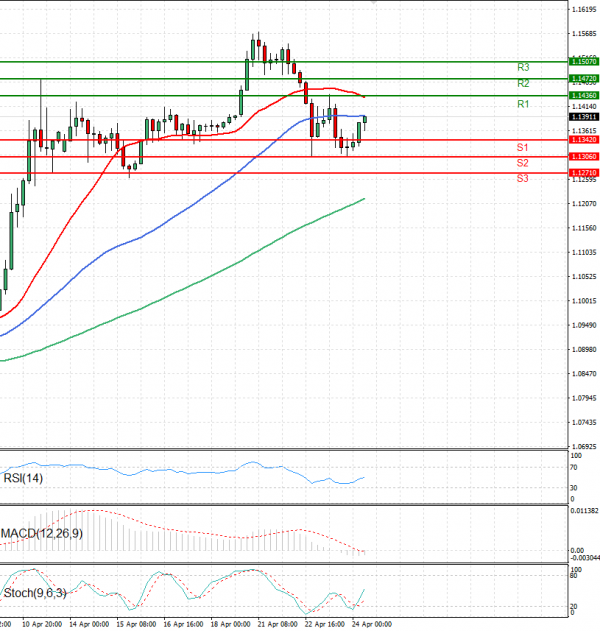Click the S1 support label
Viewport: 600px width, 631px height.
coord(522,147)
